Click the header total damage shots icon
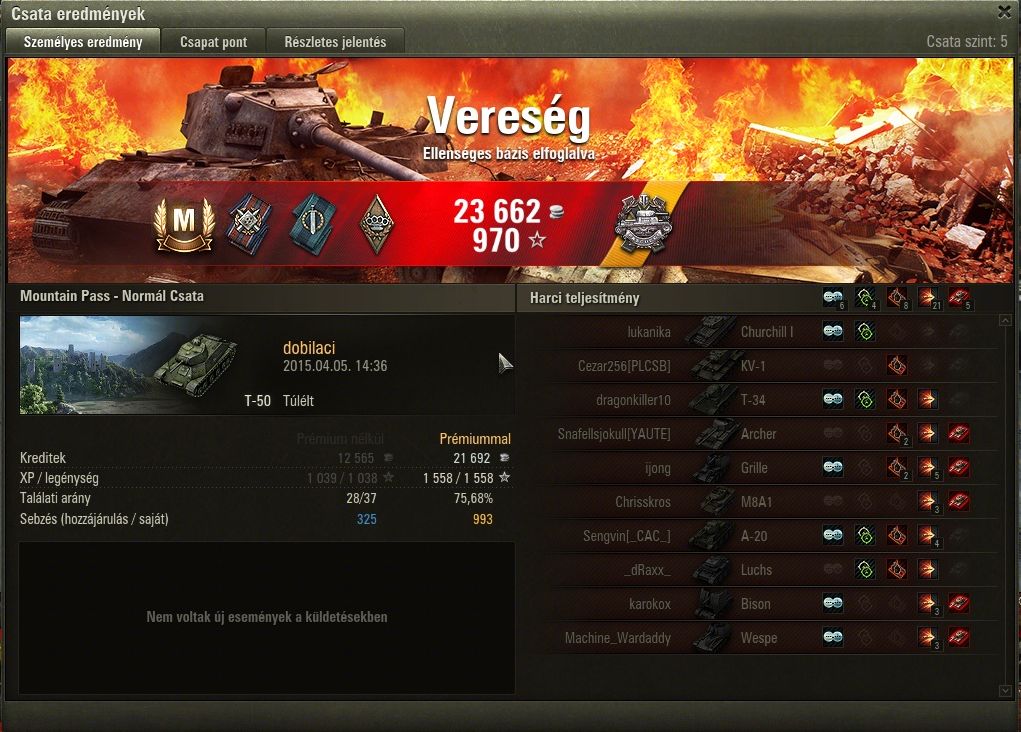 [928, 298]
